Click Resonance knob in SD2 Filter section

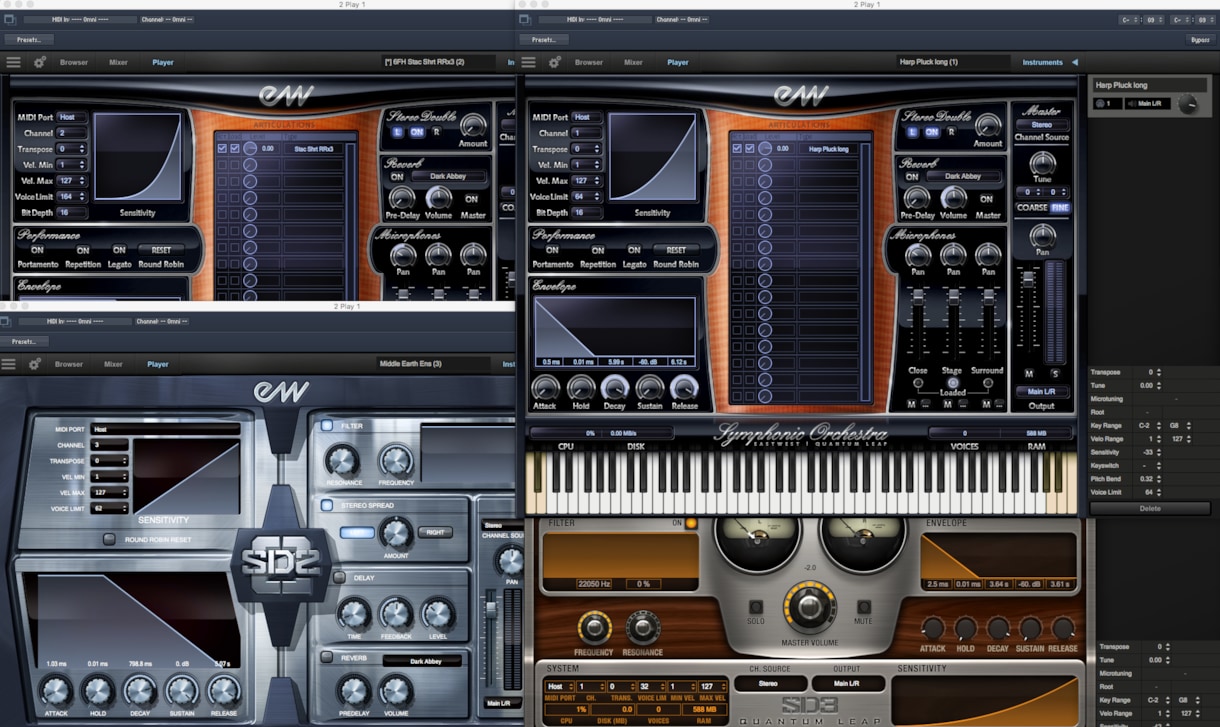[x=342, y=460]
